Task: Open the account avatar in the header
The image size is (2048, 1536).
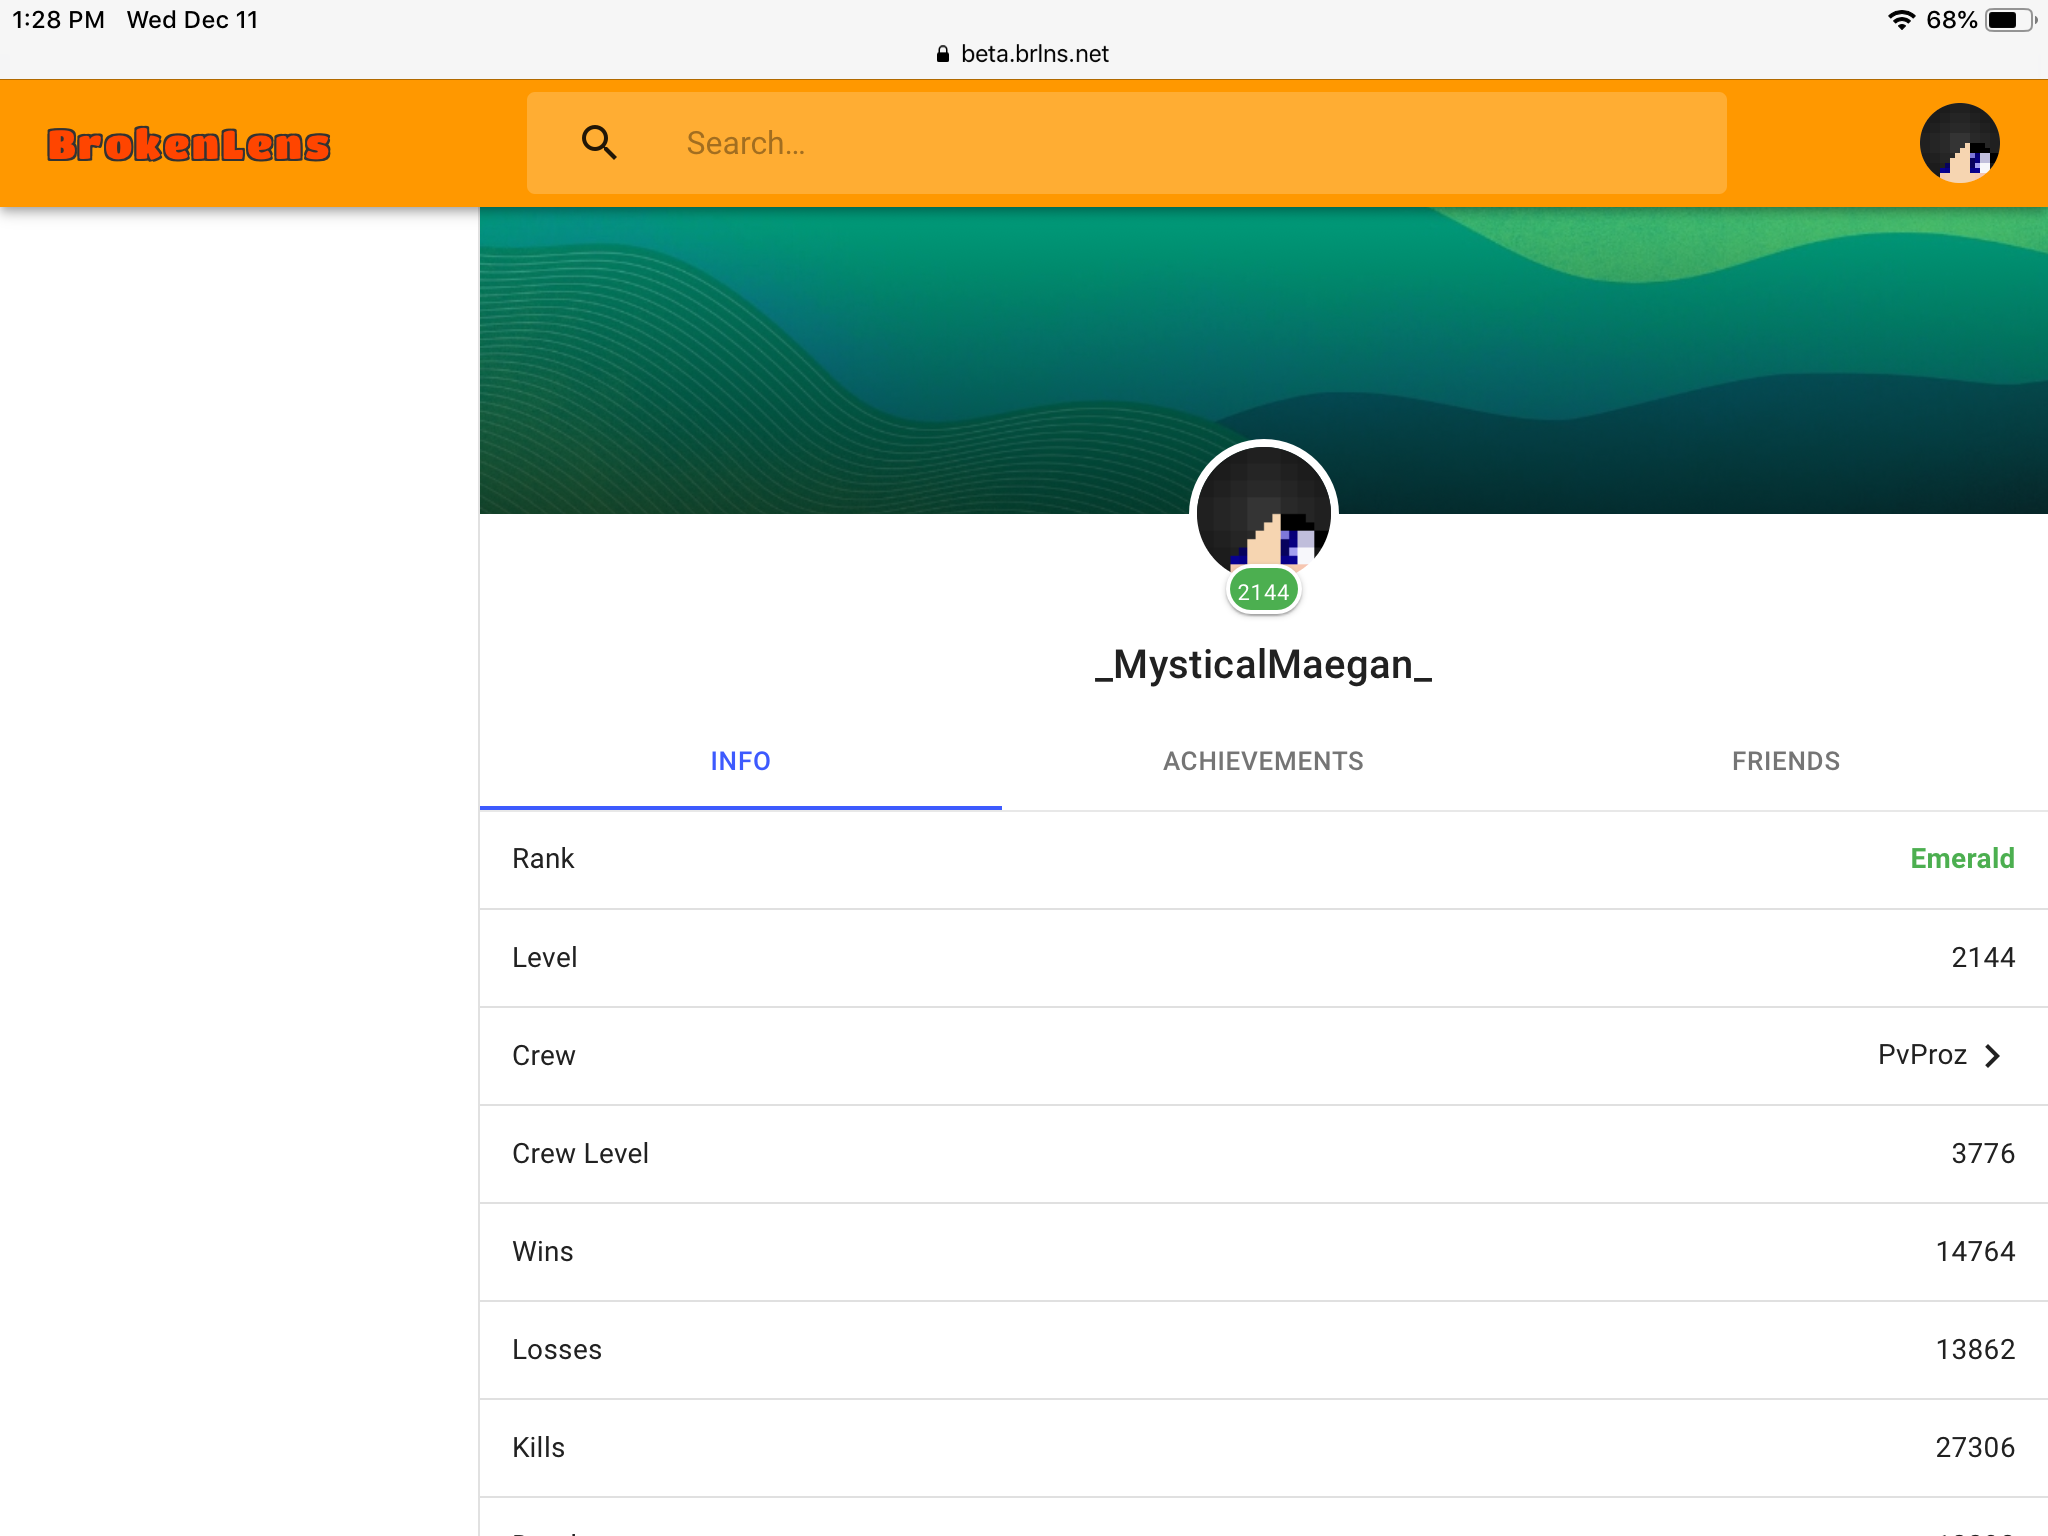Action: click(x=1959, y=143)
